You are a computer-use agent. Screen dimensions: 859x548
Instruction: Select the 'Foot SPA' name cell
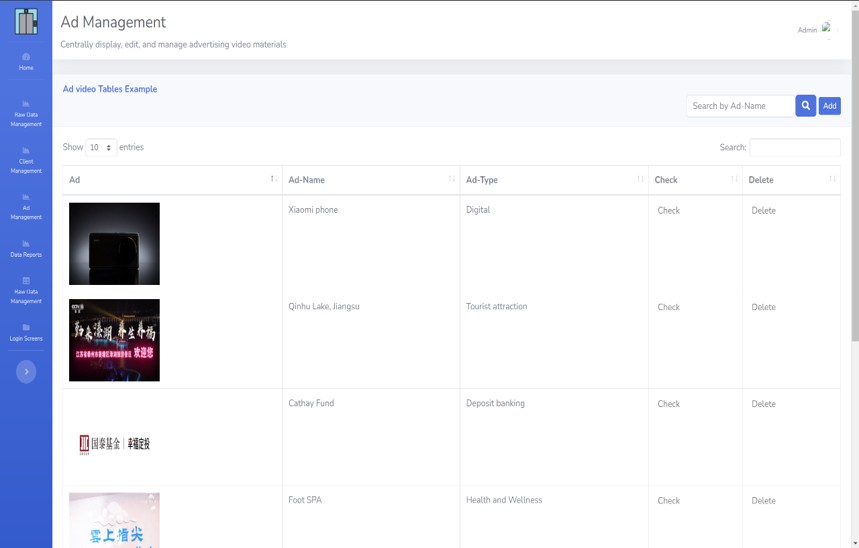tap(305, 500)
